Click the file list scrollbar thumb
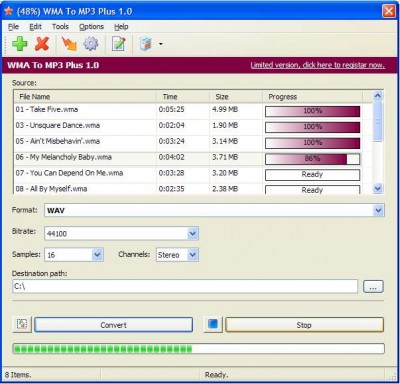This screenshot has width=400, height=384. [378, 122]
